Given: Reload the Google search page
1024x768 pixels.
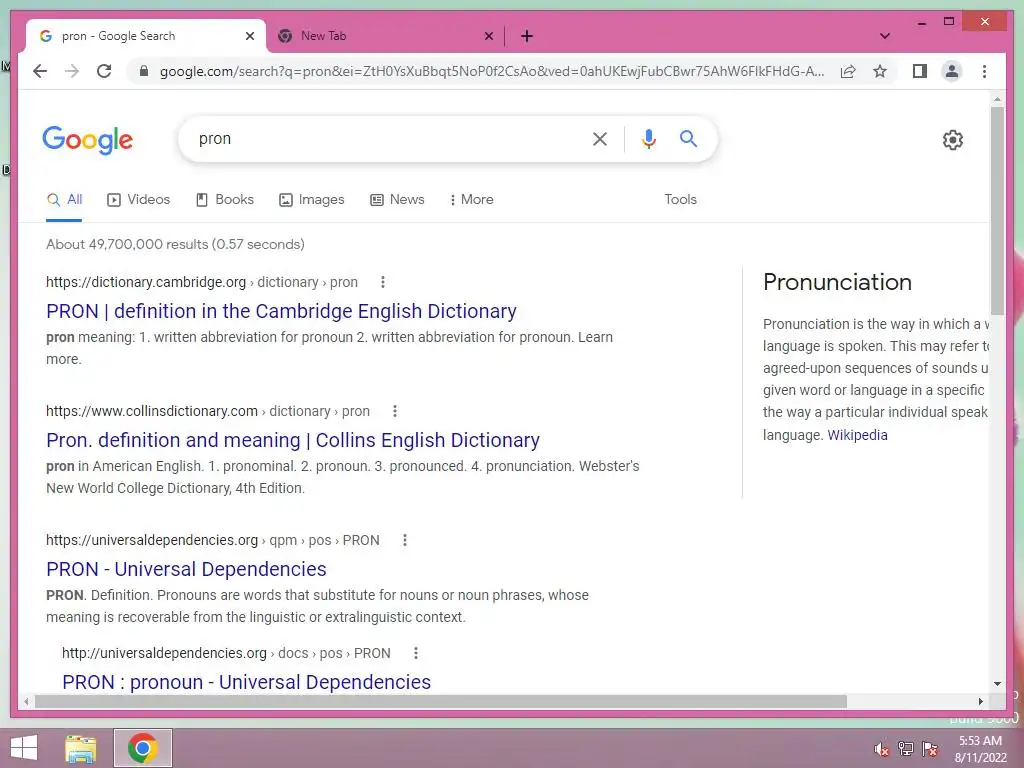Looking at the screenshot, I should pos(104,71).
